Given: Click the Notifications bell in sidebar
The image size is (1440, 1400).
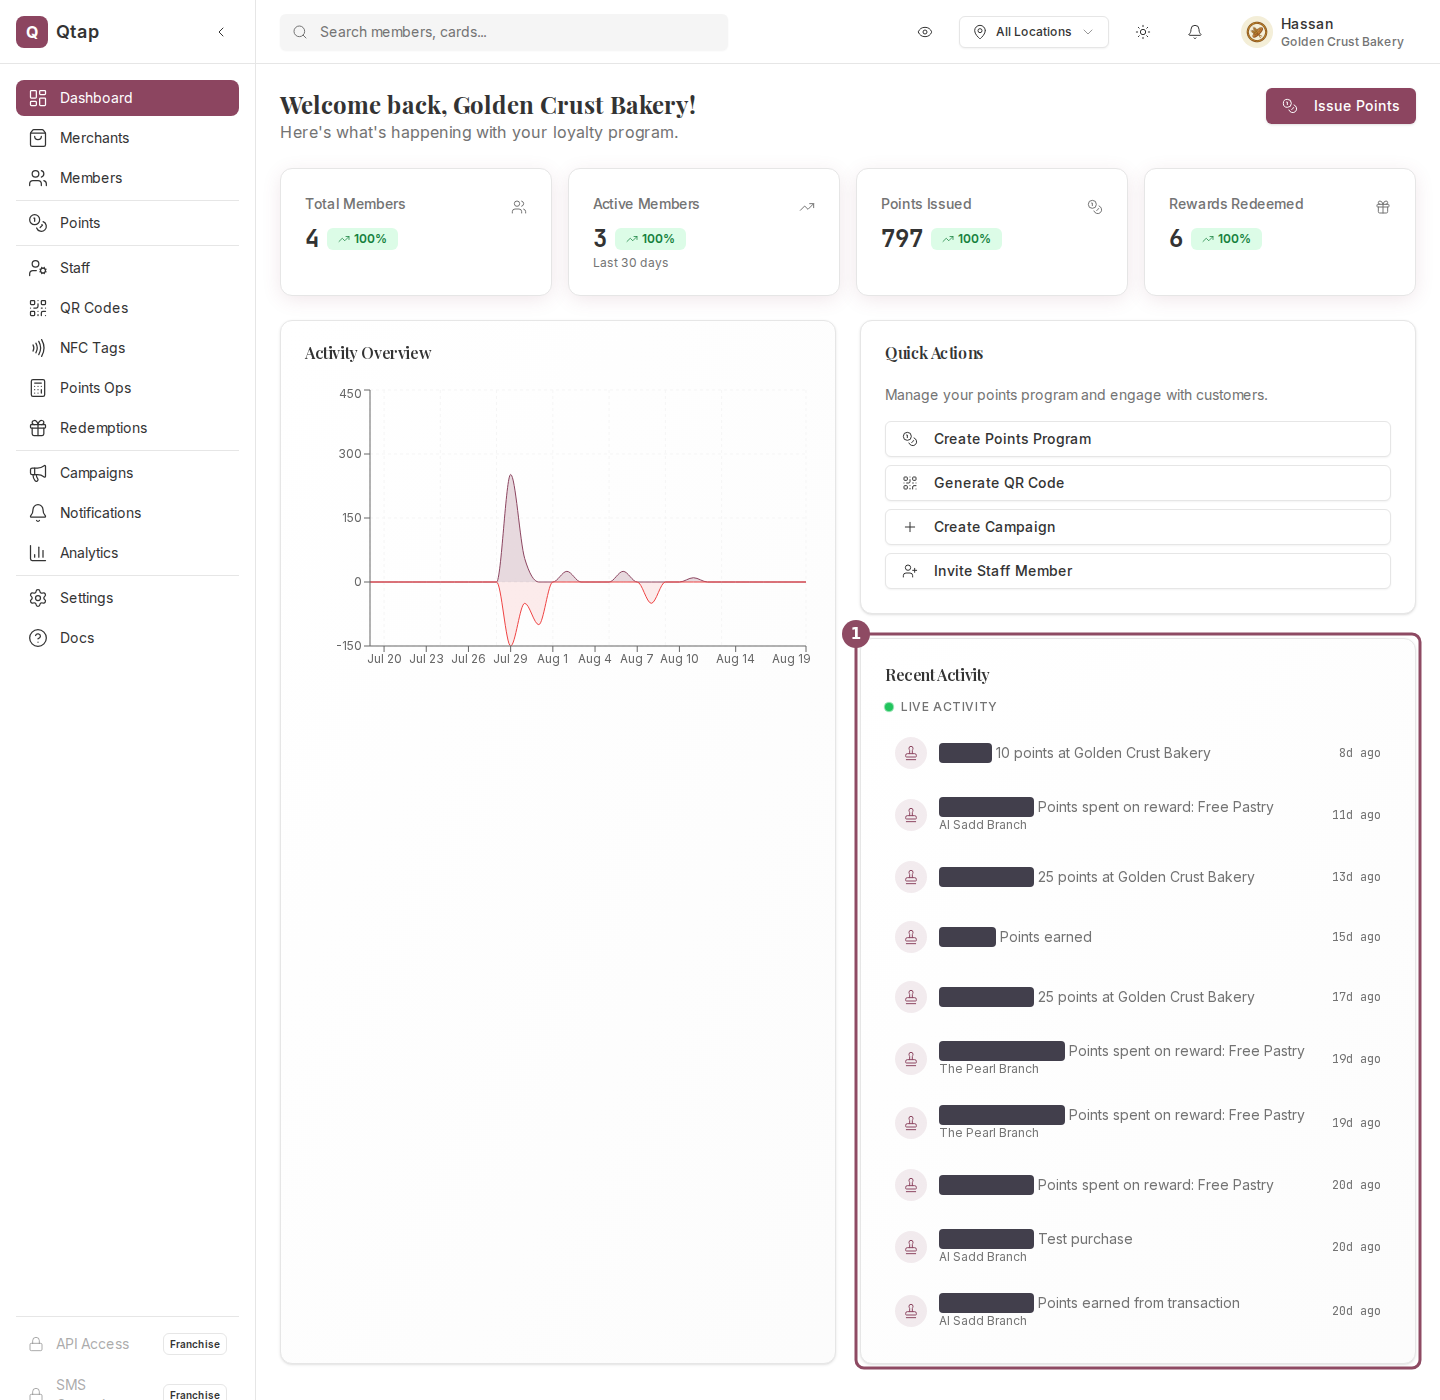Looking at the screenshot, I should [x=38, y=513].
